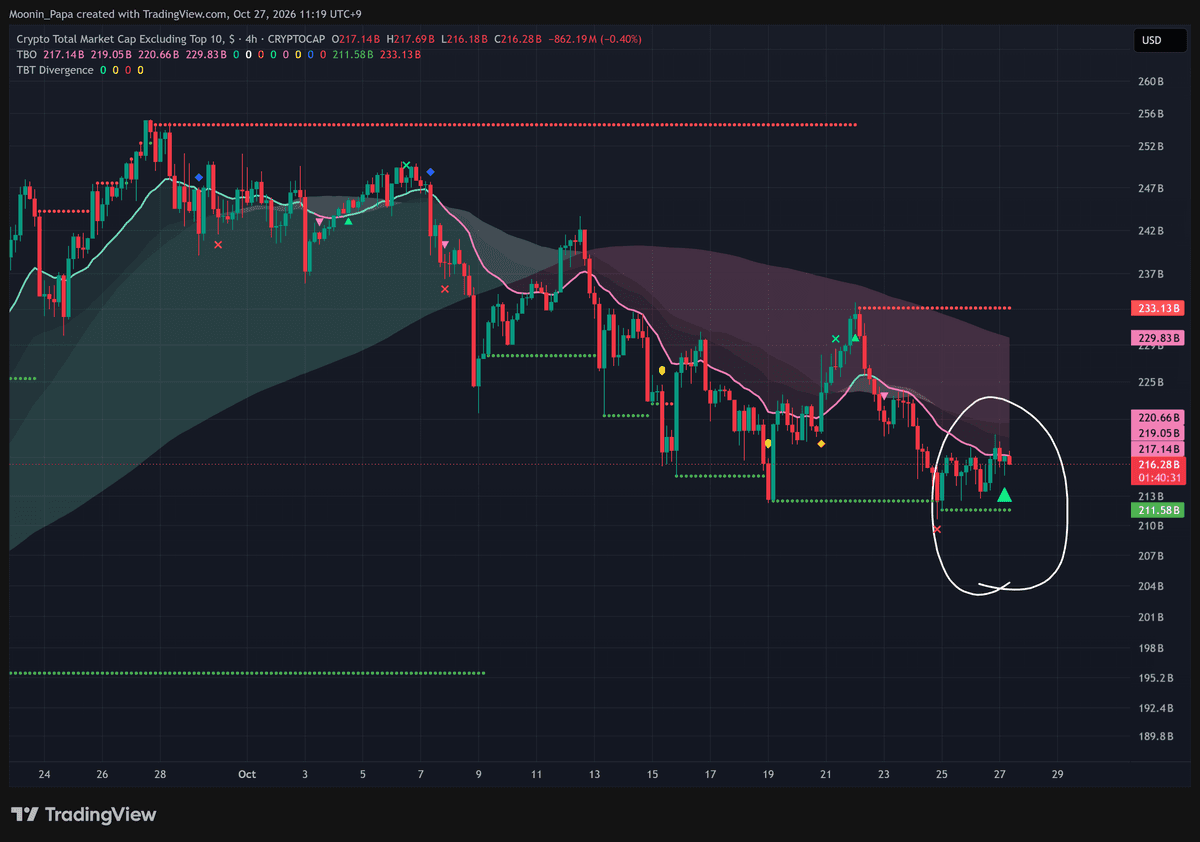Click the red dotted resistance line at 256B

[x=505, y=125]
